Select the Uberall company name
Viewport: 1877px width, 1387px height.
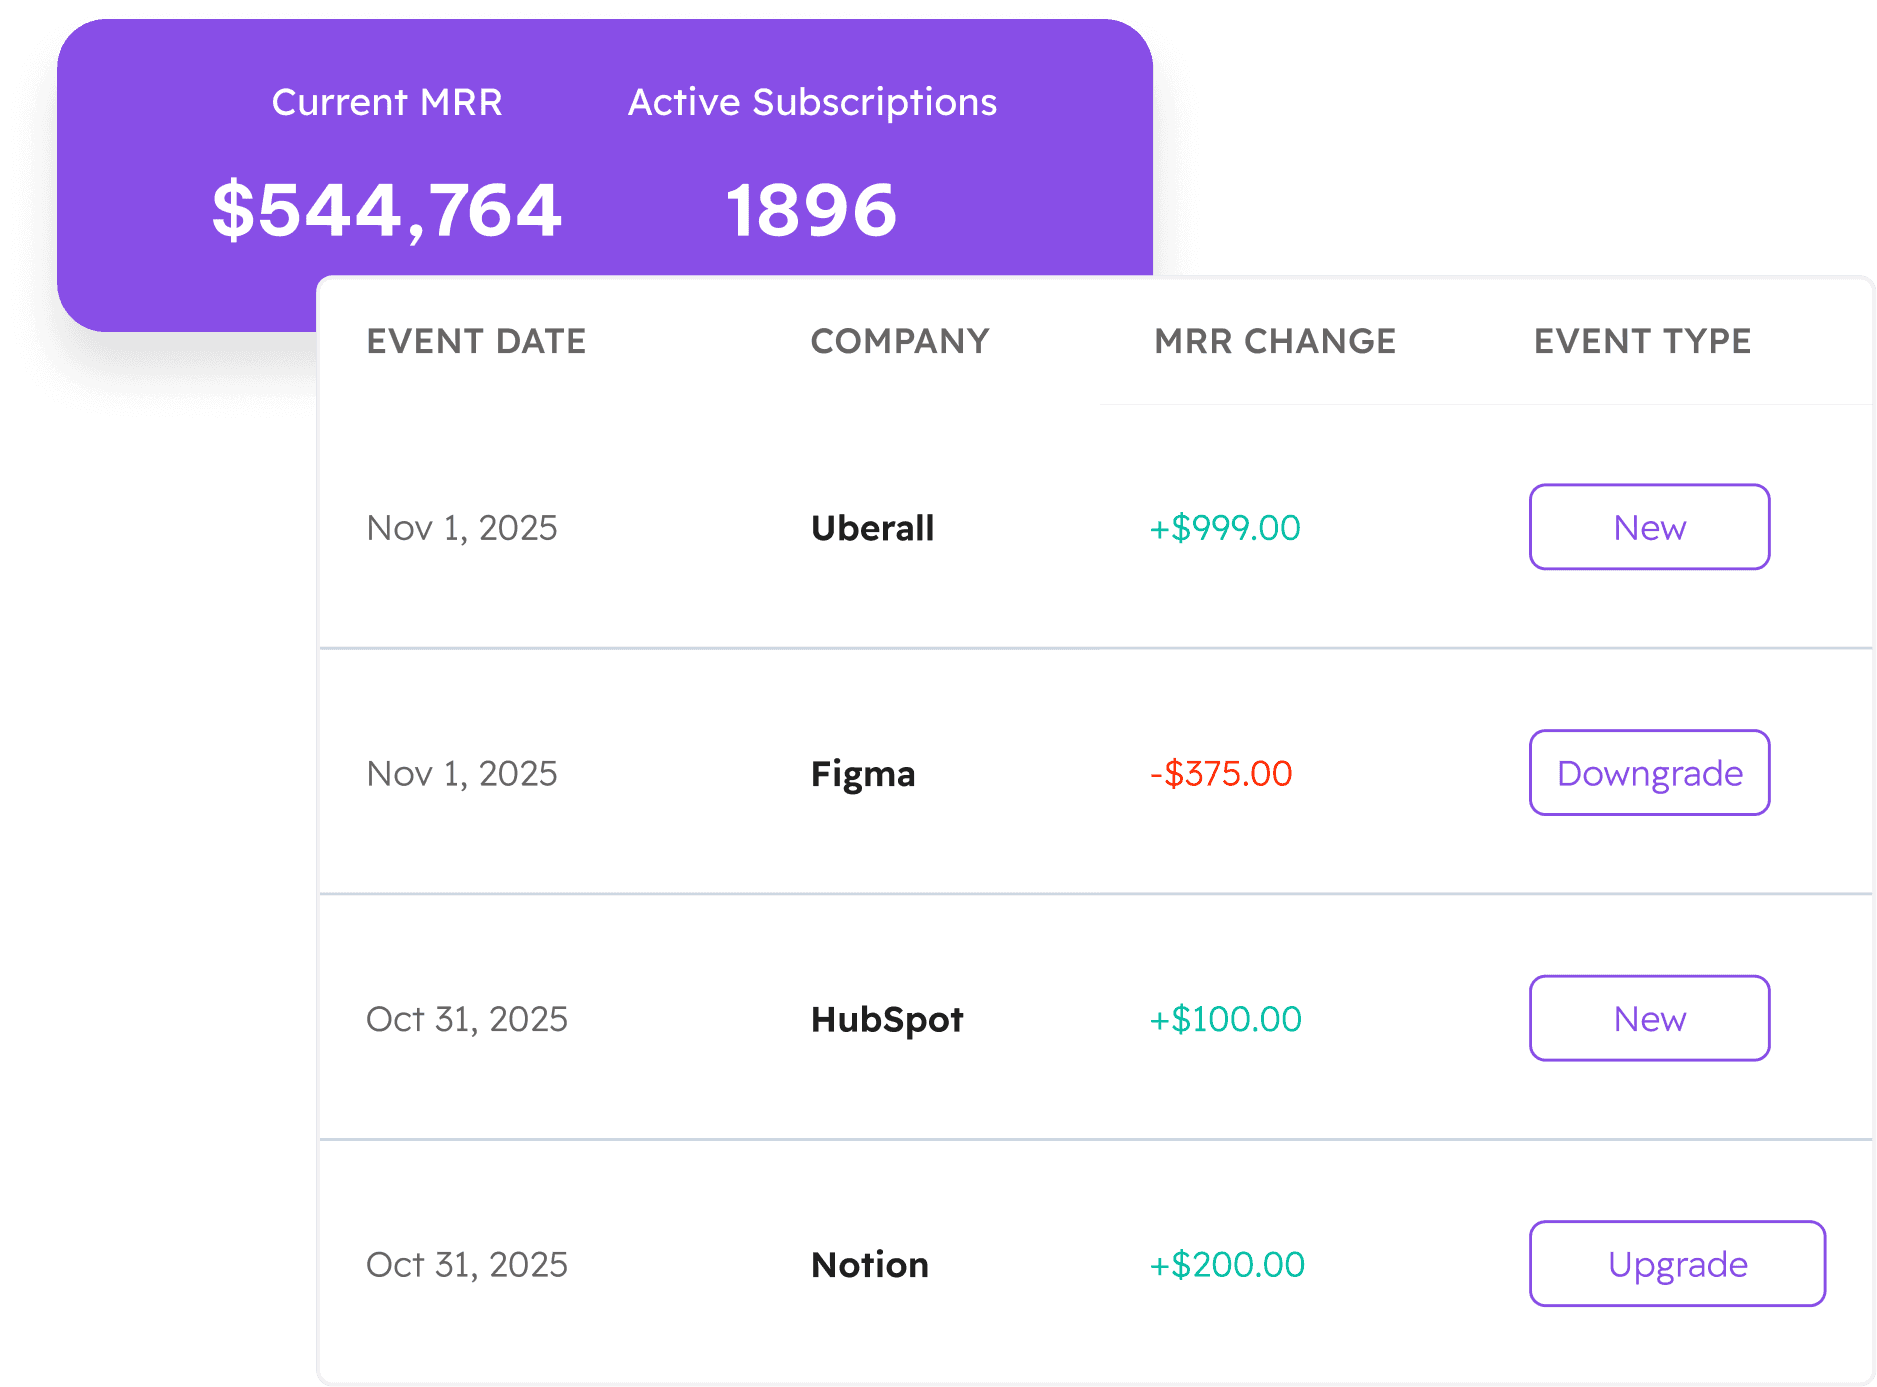[872, 528]
